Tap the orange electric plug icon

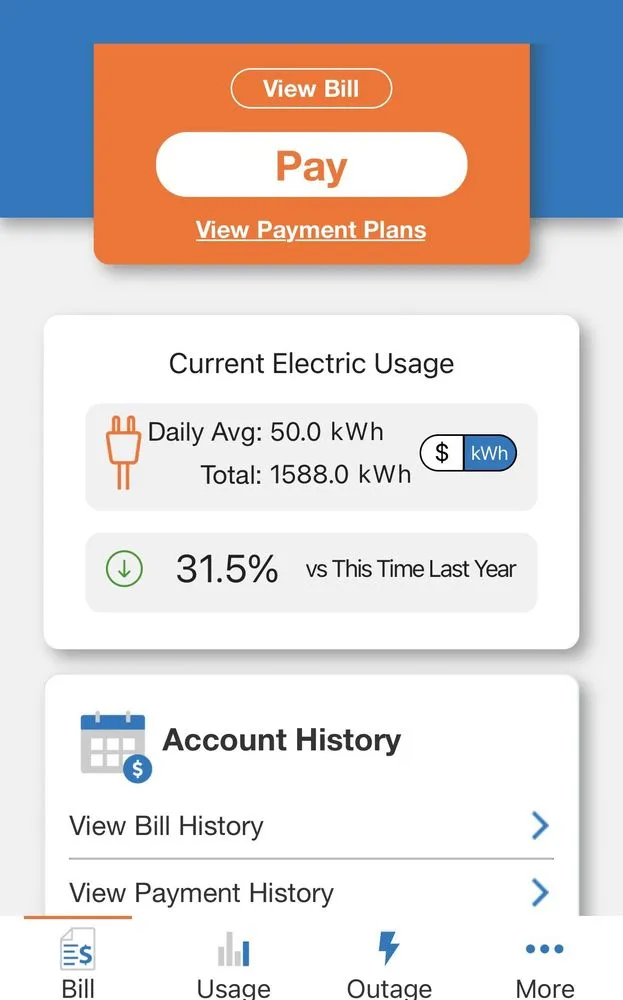[x=122, y=453]
